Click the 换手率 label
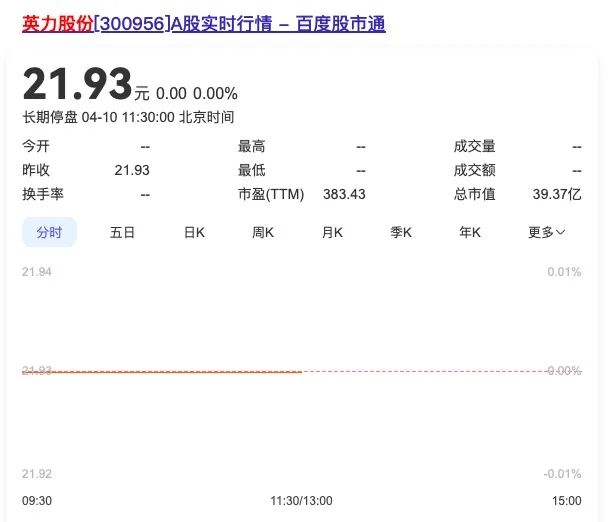 [x=43, y=194]
